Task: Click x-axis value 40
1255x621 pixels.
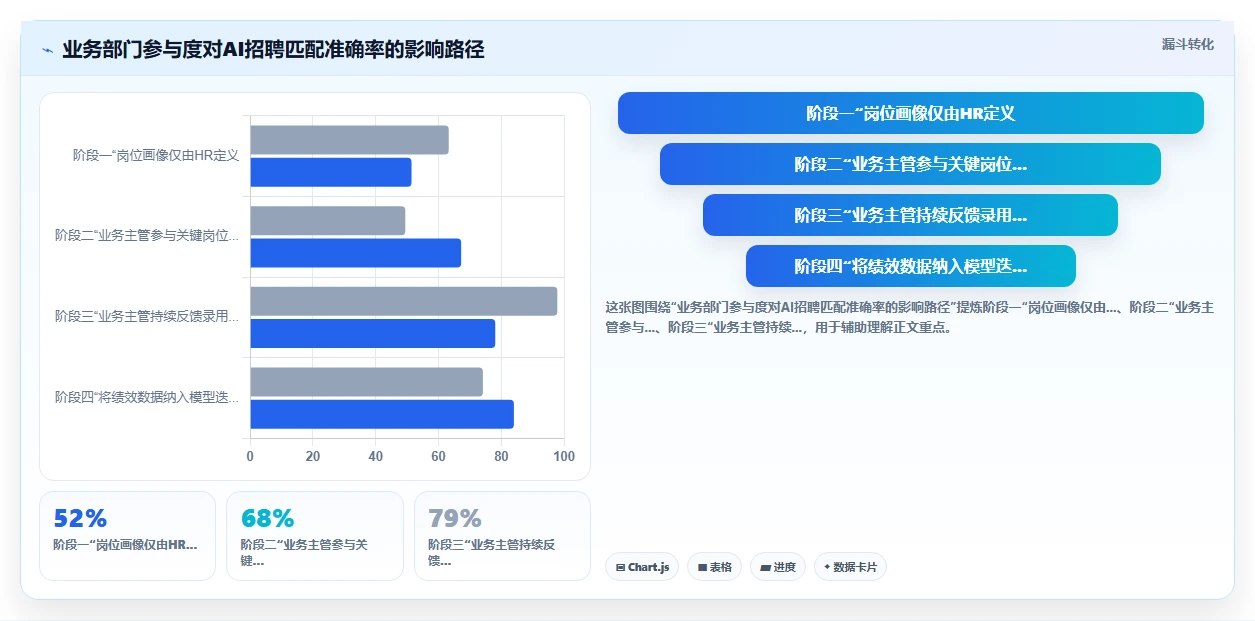Action: 376,456
